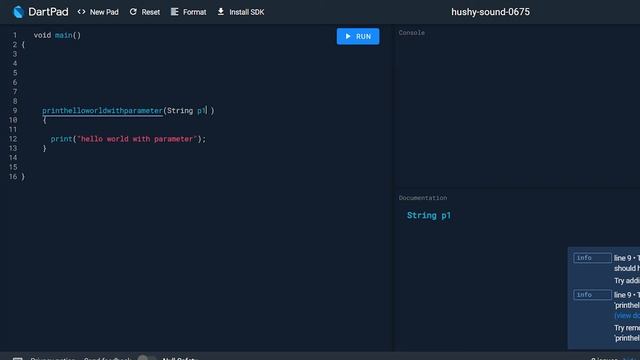640x360 pixels.
Task: Click the second info badge for line 9
Action: tap(592, 295)
